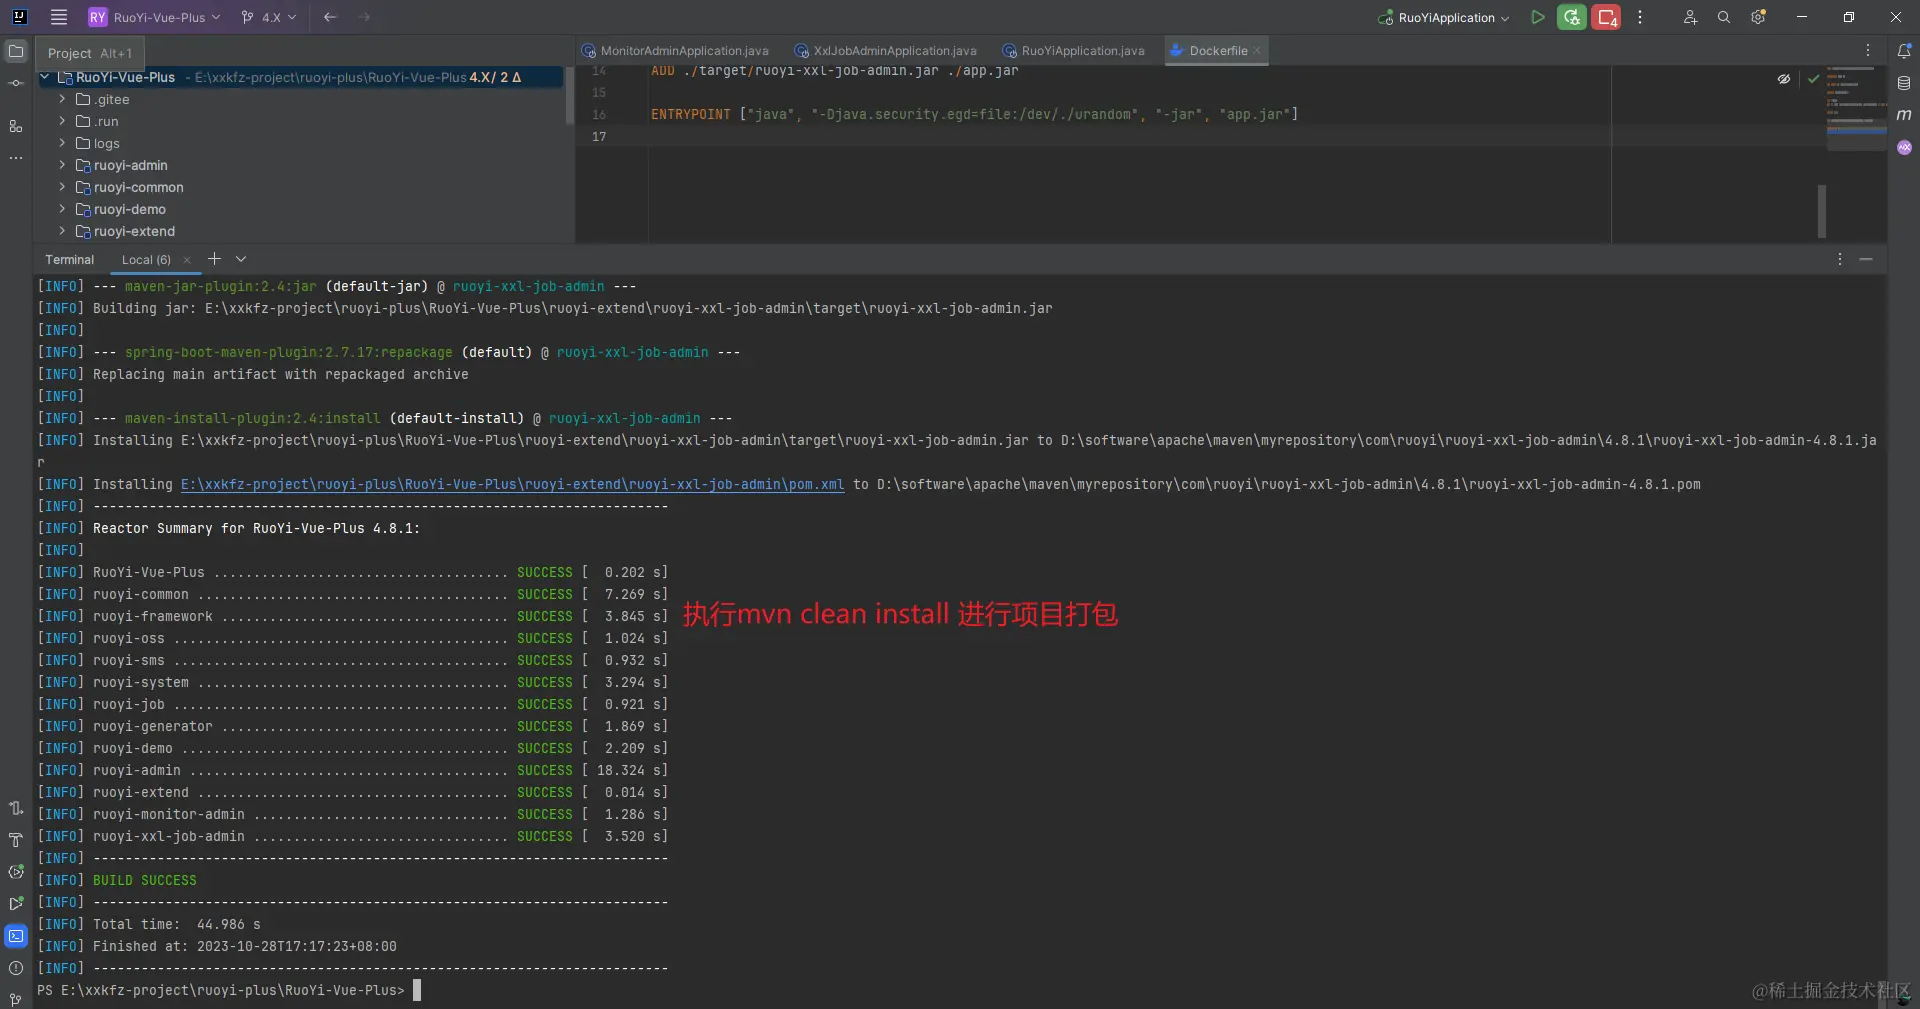Screen dimensions: 1920x1009
Task: Open IDE settings gear
Action: (x=1758, y=17)
